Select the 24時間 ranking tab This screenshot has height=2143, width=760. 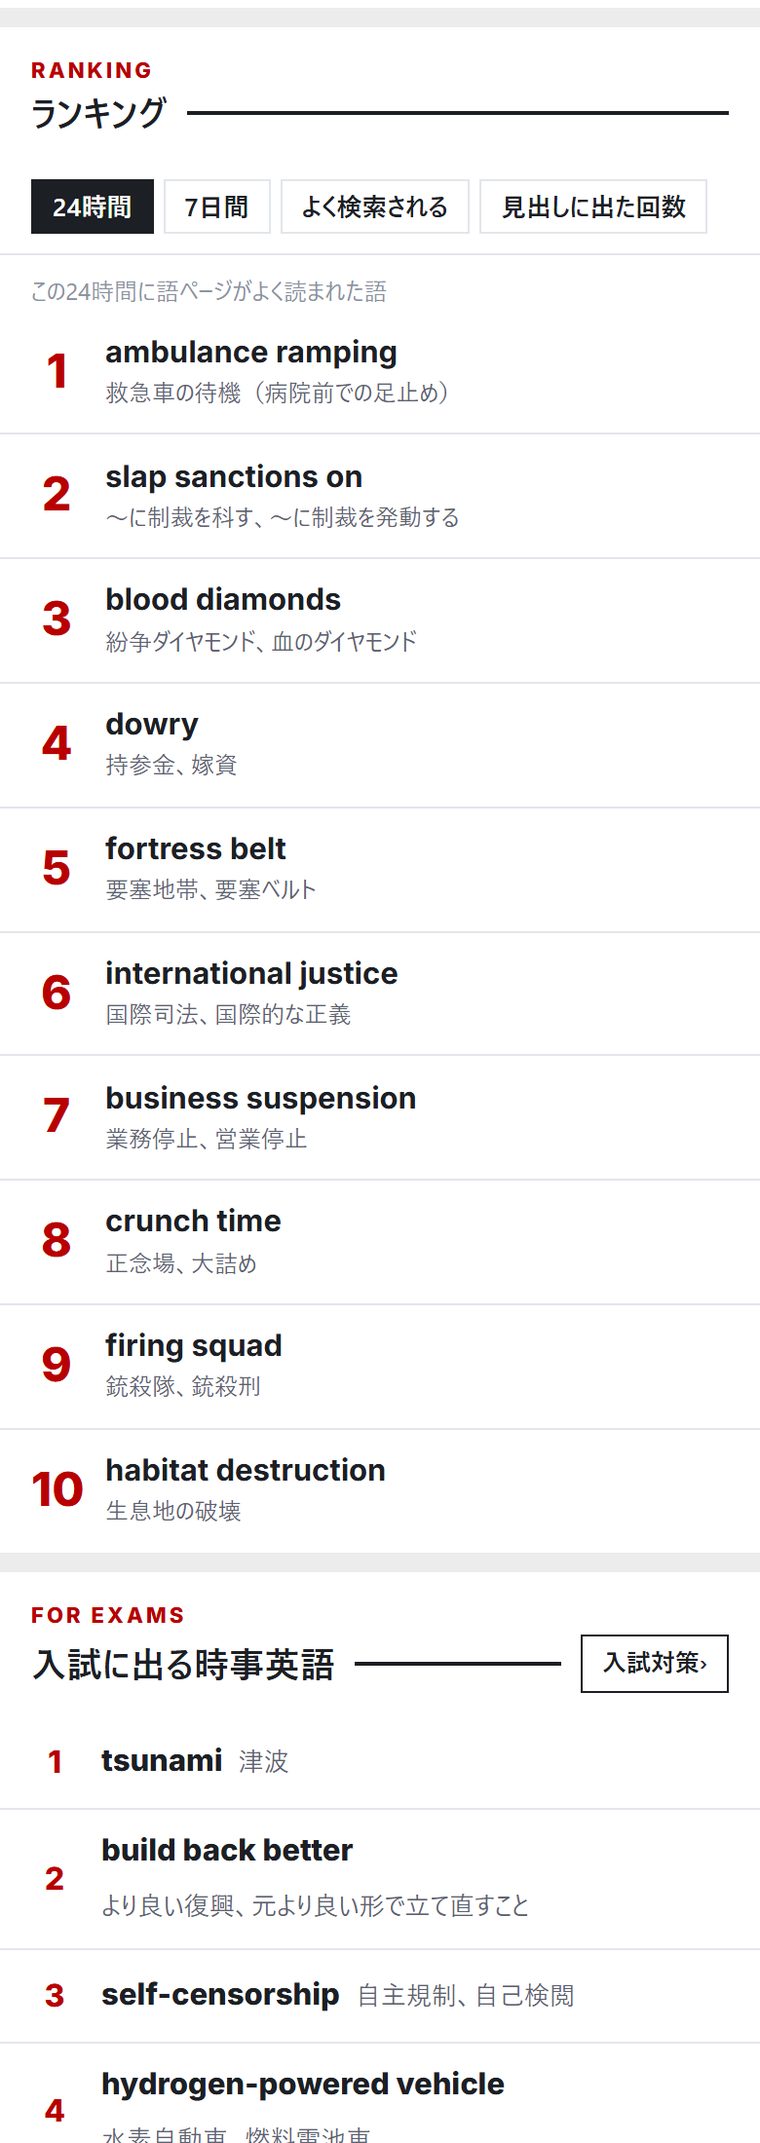tap(92, 207)
